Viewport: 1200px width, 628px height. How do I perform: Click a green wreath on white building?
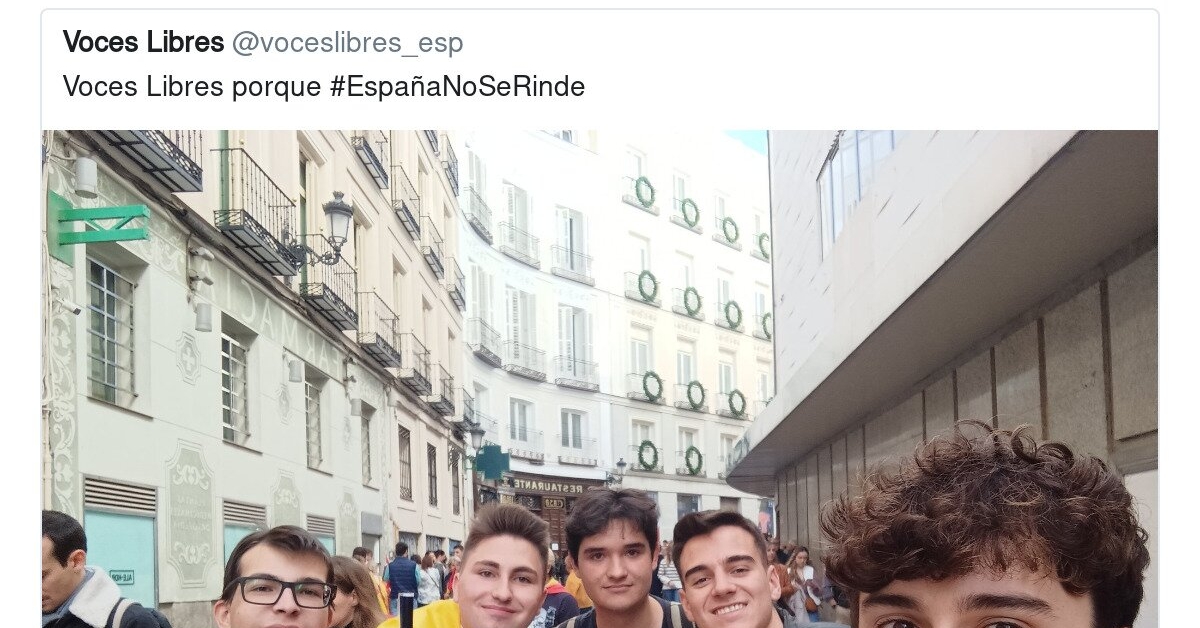[x=645, y=191]
